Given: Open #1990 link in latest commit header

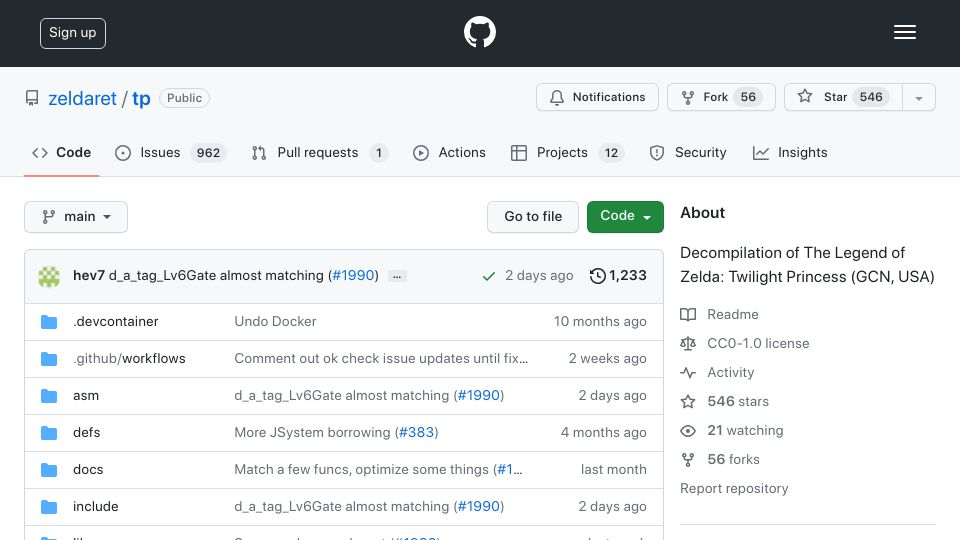Looking at the screenshot, I should pyautogui.click(x=353, y=276).
